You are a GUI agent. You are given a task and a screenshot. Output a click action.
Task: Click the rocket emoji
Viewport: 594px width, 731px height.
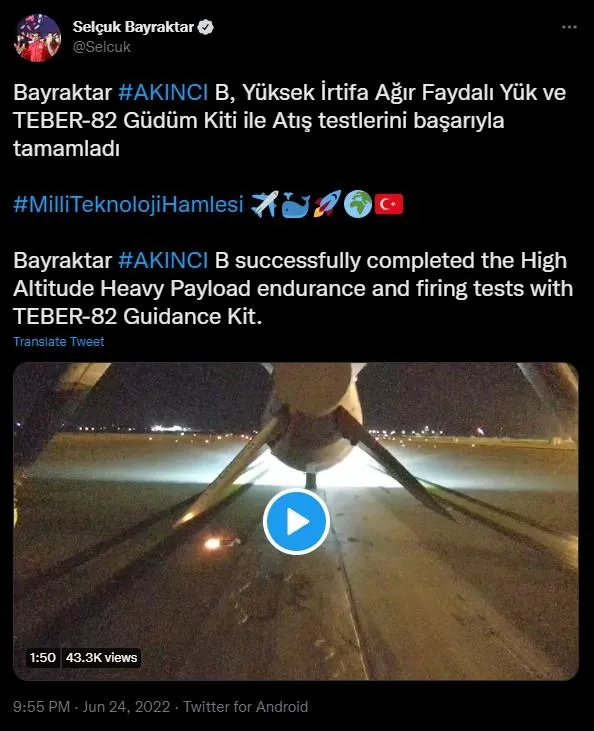327,204
